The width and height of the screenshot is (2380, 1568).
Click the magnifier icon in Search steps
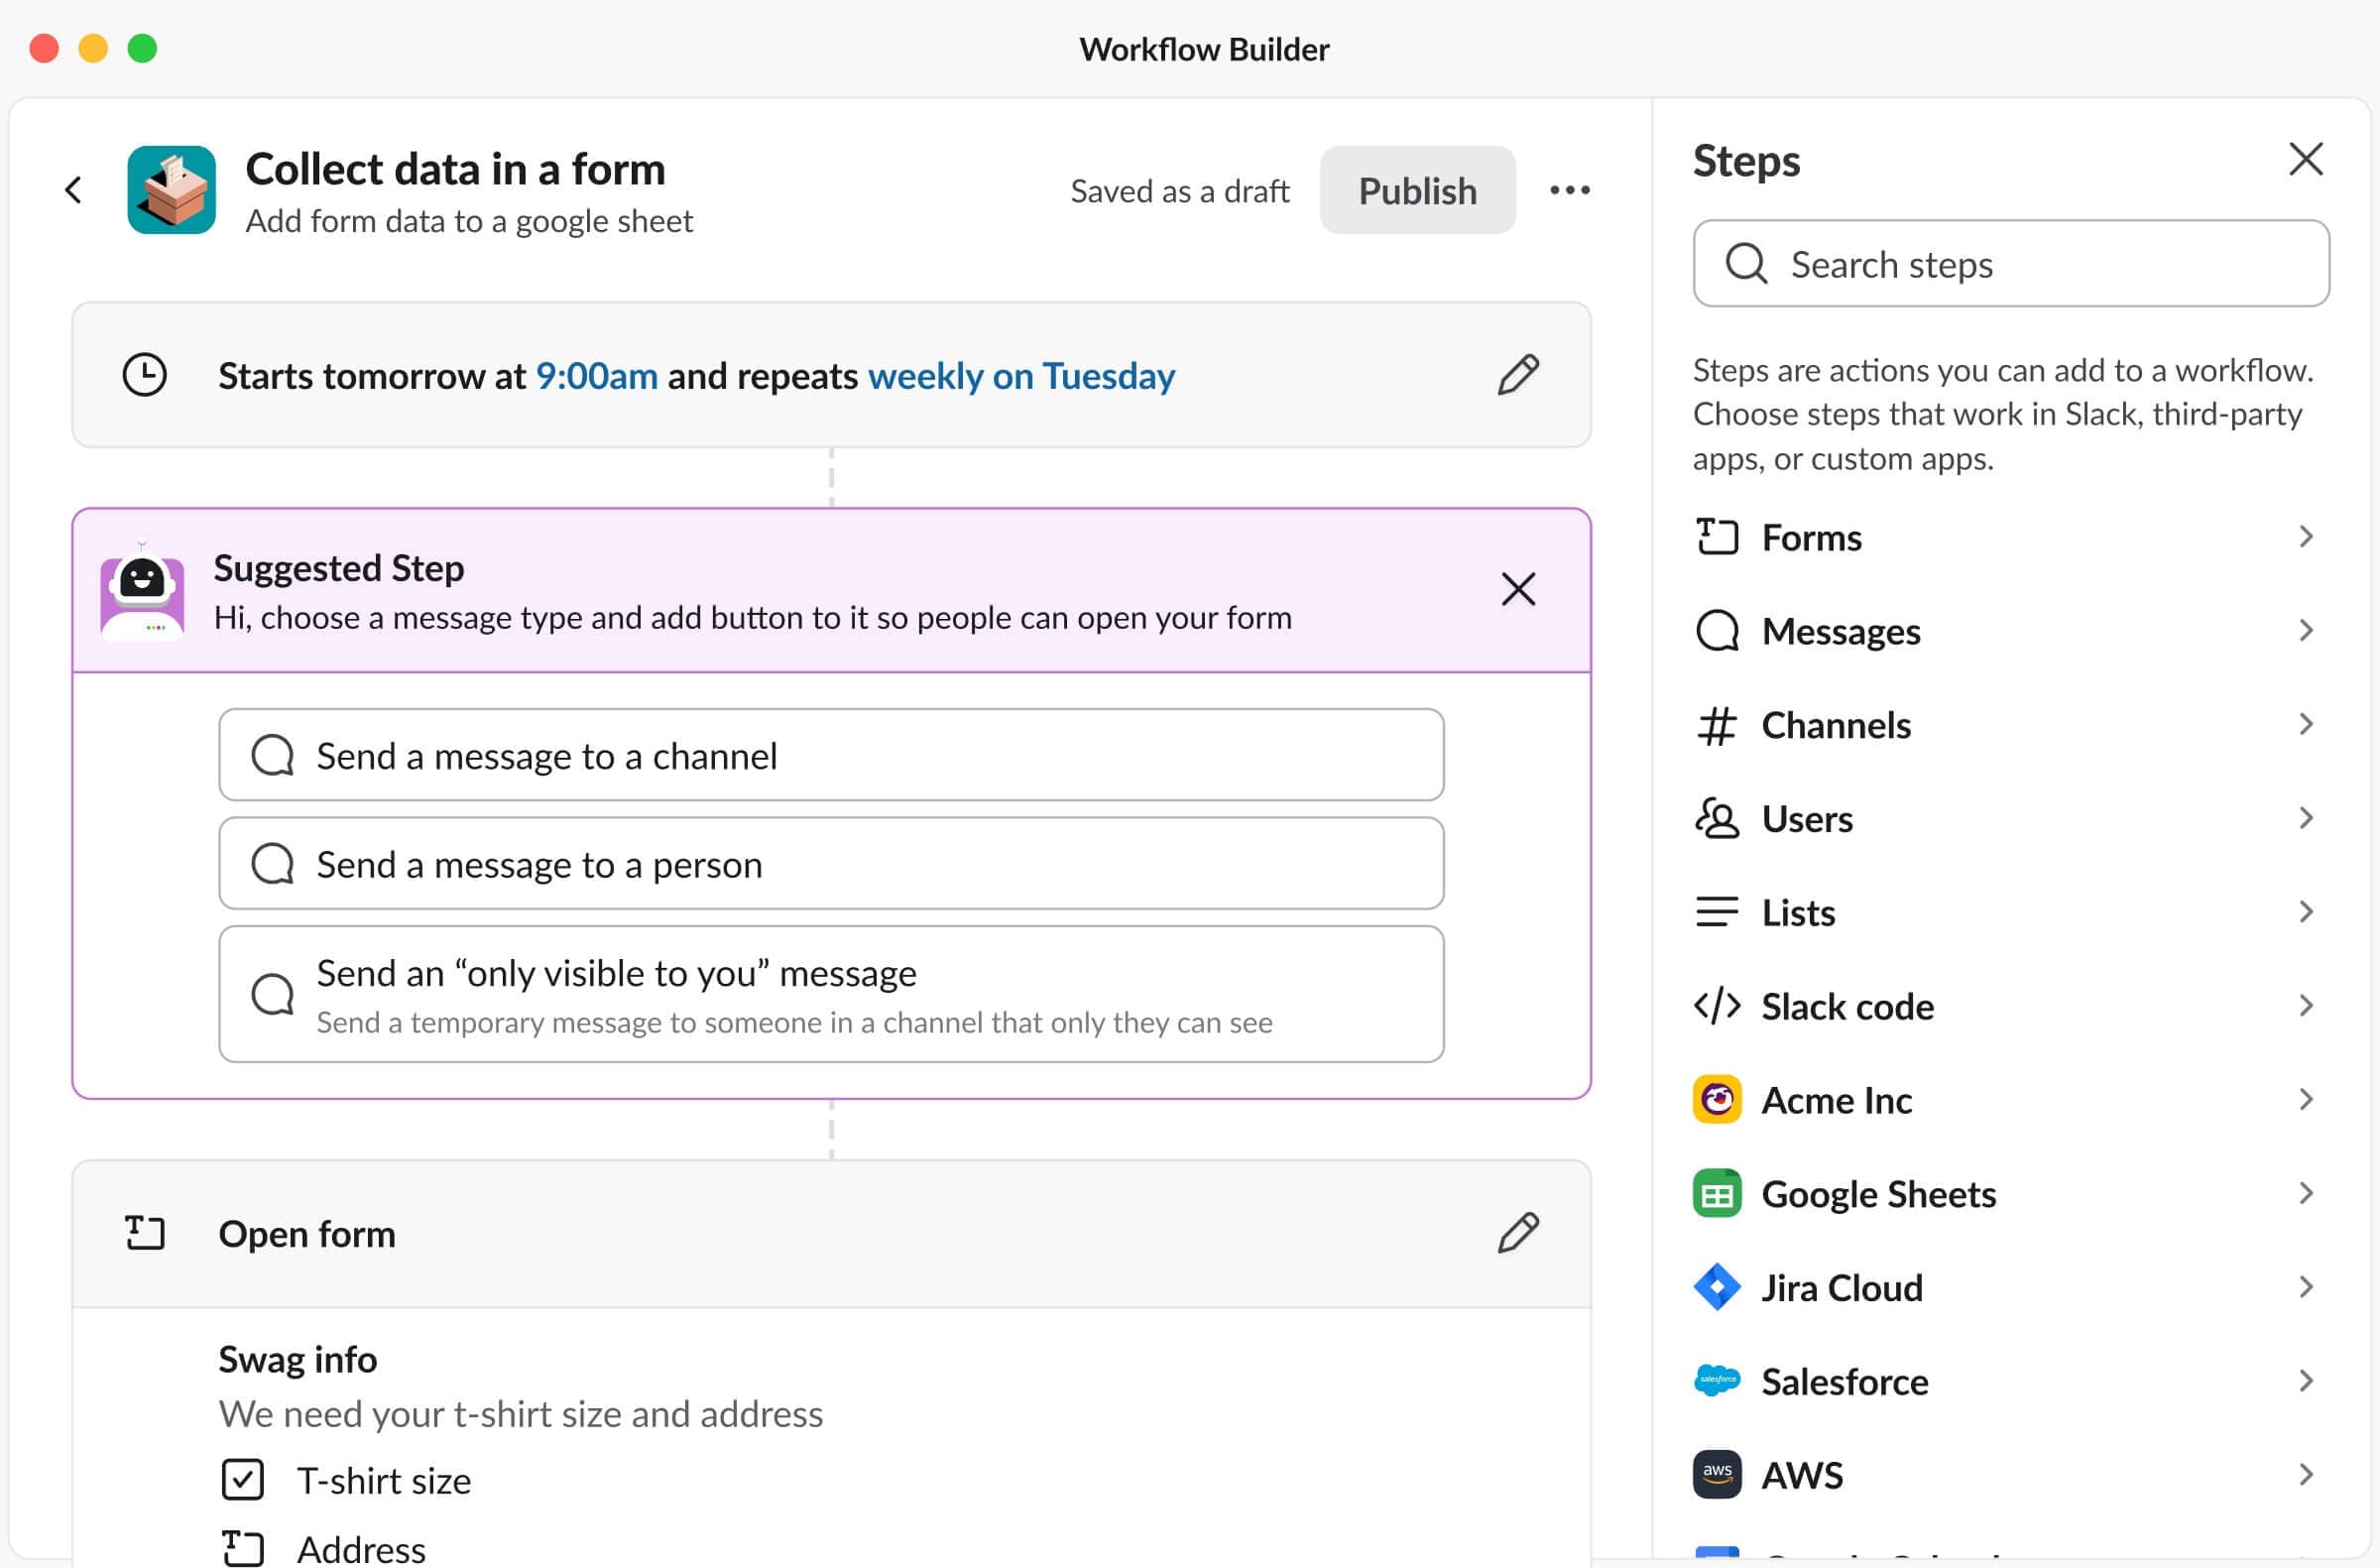(x=1746, y=264)
